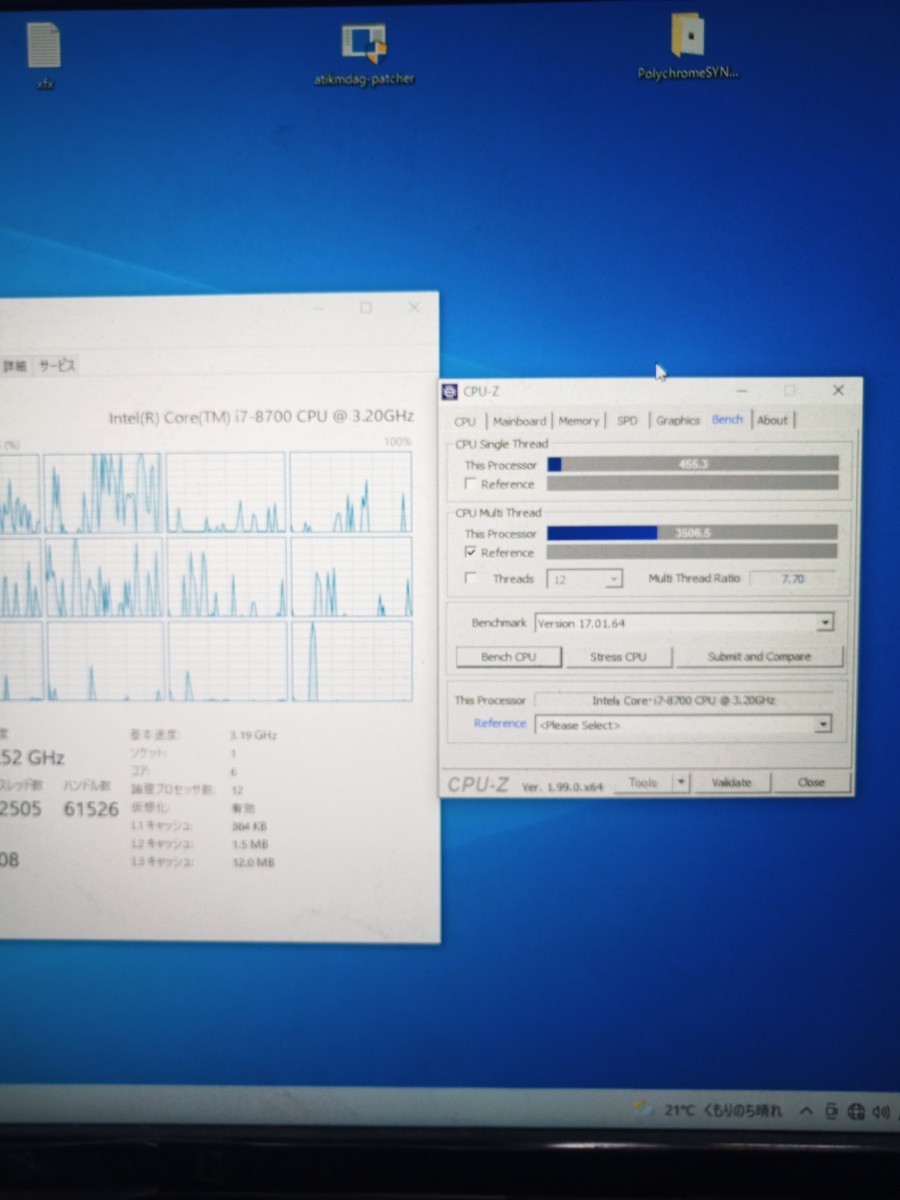The image size is (900, 1200).
Task: Untick the Multi Thread Reference checkbox
Action: (x=470, y=552)
